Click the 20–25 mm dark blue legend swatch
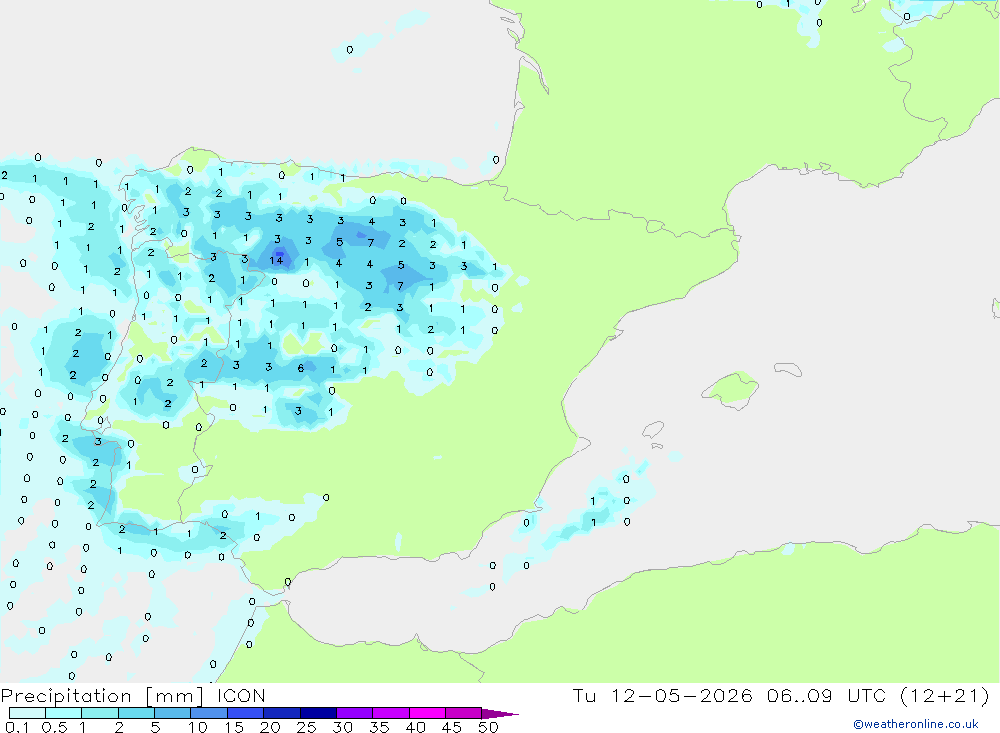This screenshot has height=733, width=1000. 282,713
